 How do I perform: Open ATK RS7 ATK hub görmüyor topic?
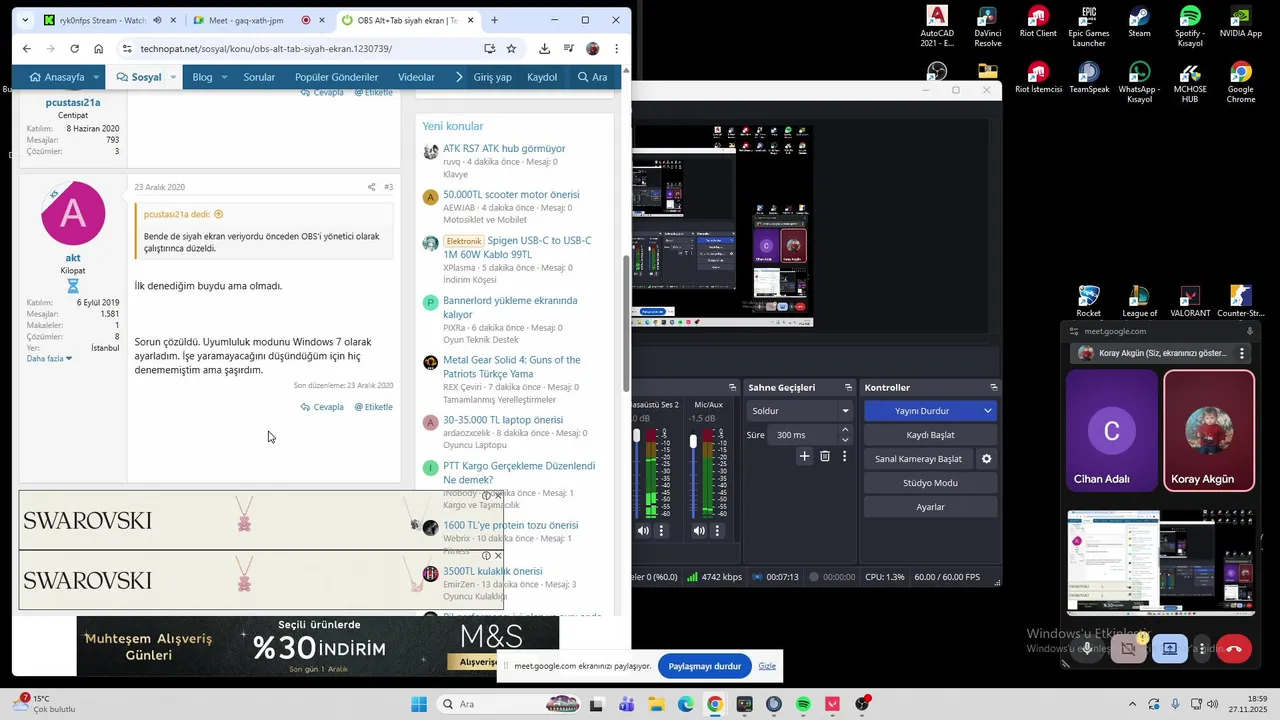coord(504,148)
